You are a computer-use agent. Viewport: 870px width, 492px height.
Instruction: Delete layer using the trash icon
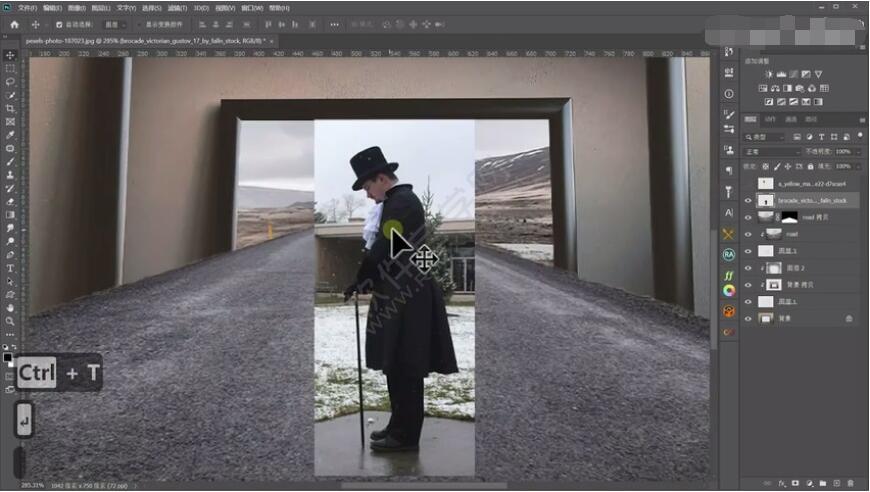(x=850, y=484)
